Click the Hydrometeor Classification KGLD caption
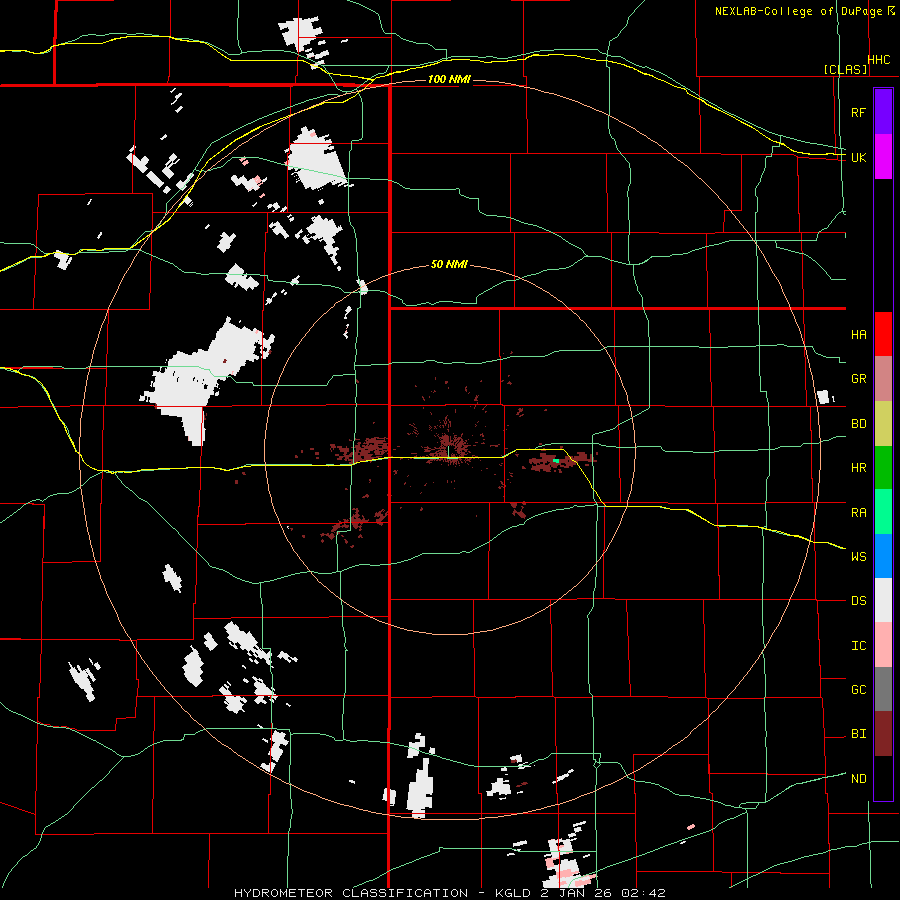 pyautogui.click(x=449, y=893)
